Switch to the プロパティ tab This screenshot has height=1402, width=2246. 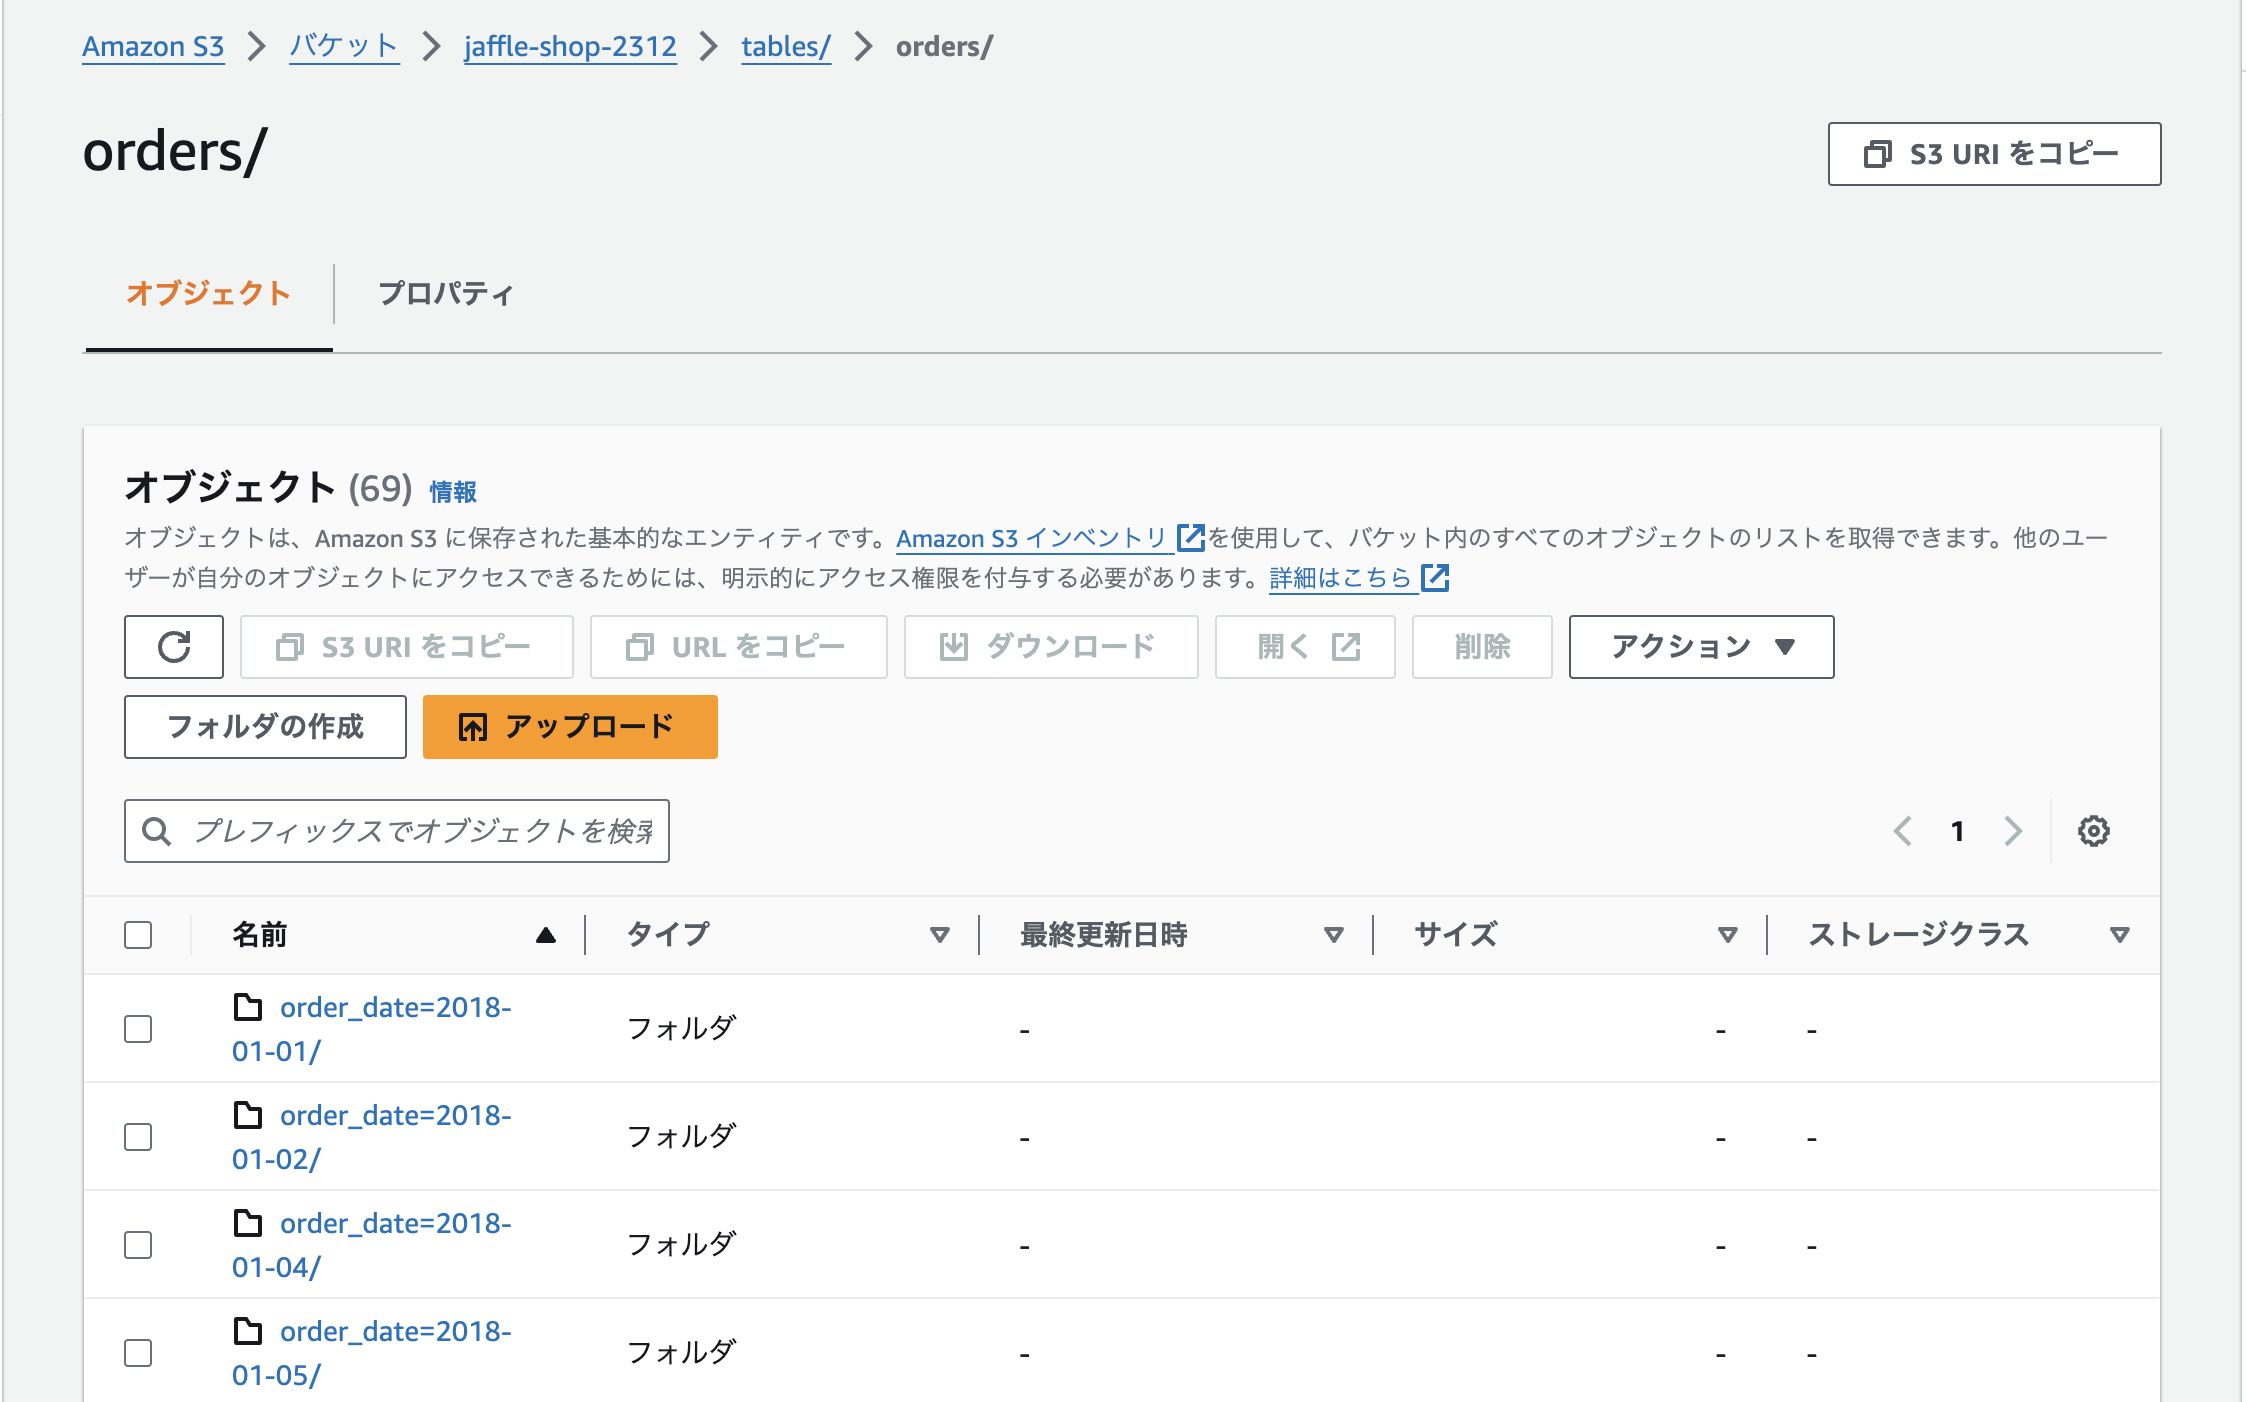(x=446, y=293)
